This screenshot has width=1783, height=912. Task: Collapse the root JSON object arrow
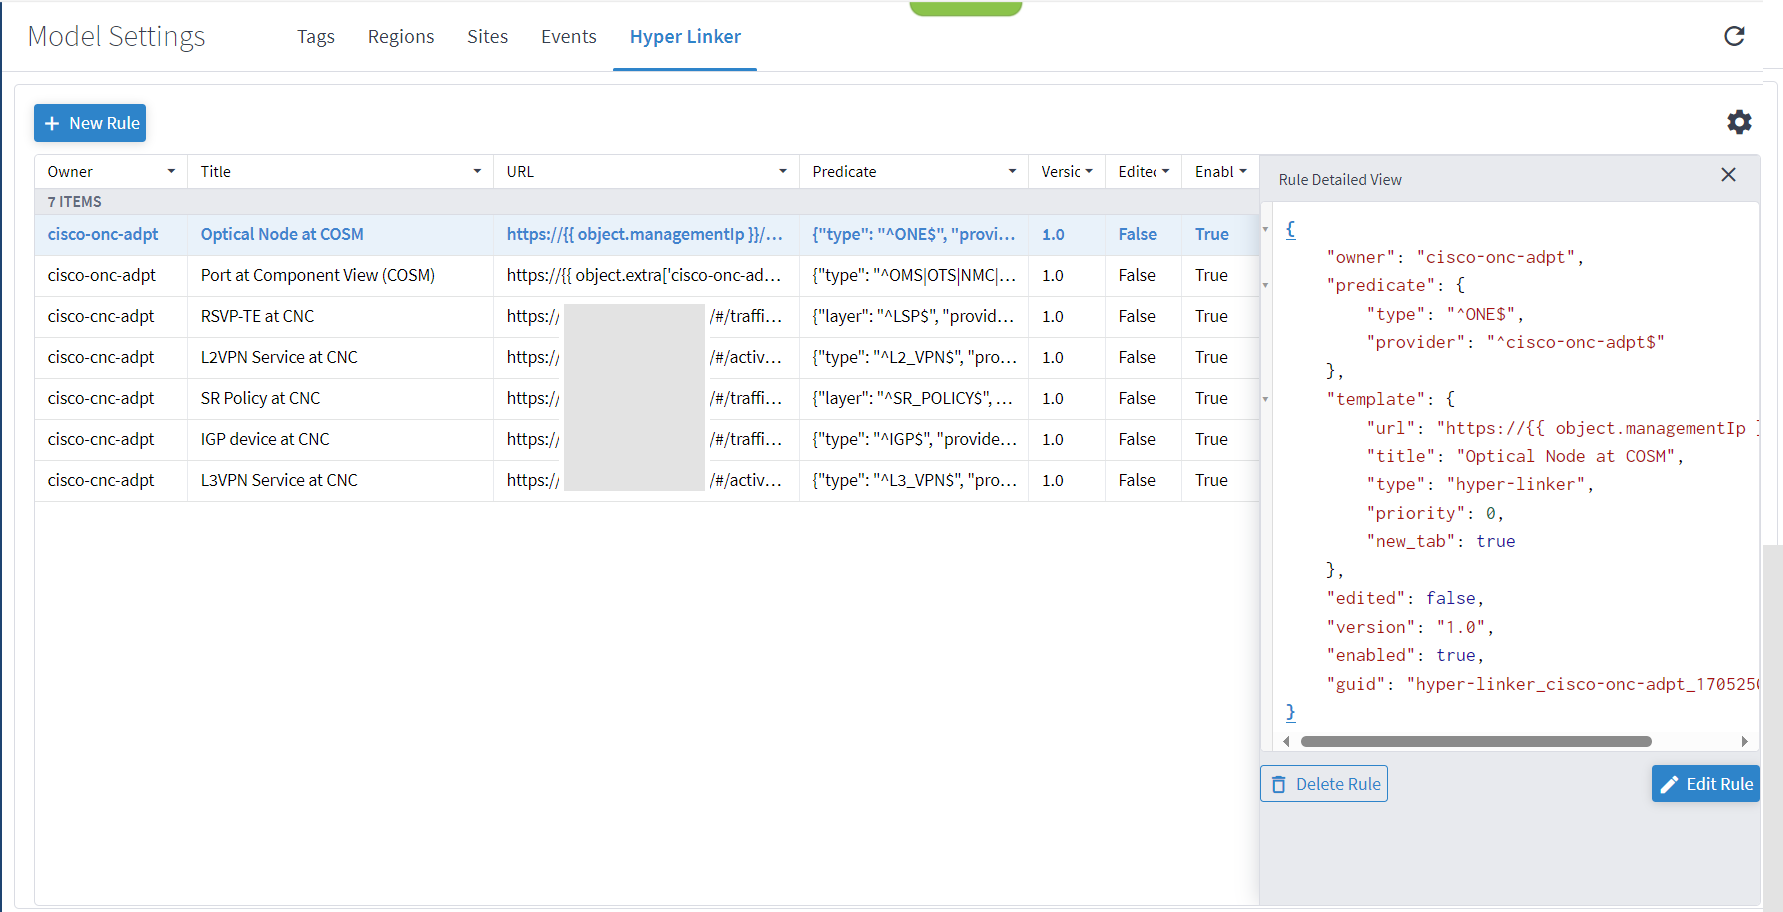point(1265,229)
